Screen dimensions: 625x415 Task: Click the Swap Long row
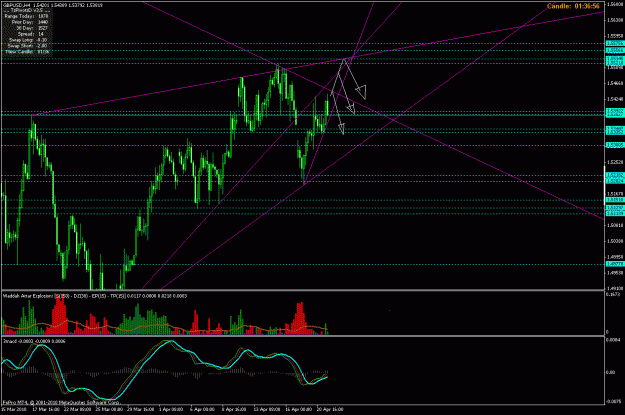[27, 40]
